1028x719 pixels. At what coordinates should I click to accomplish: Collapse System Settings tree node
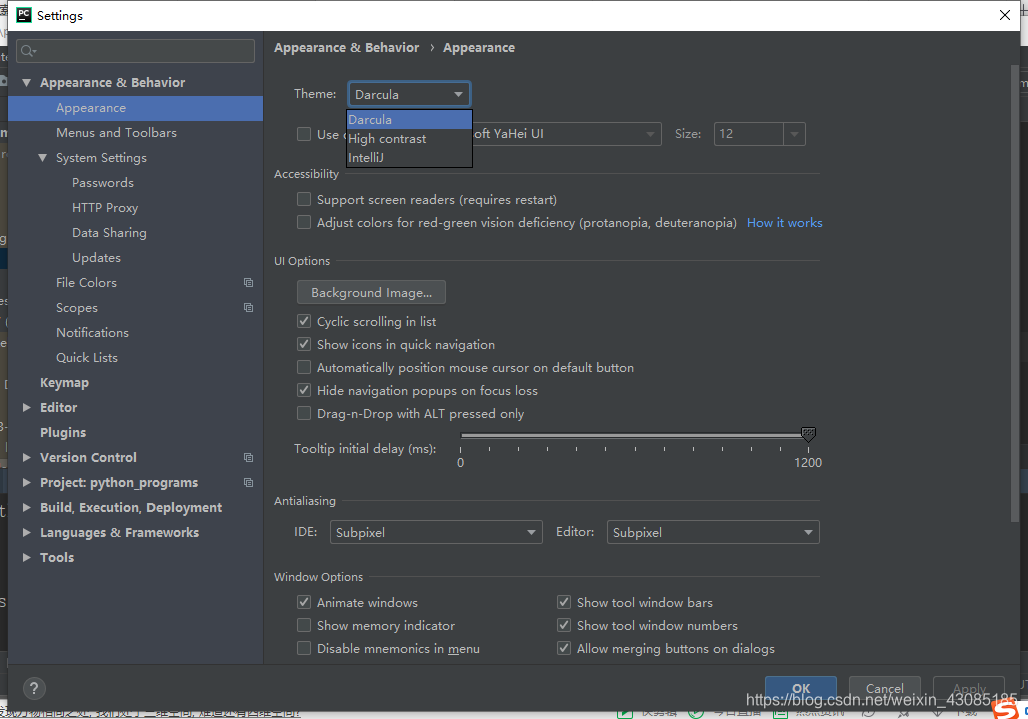click(43, 158)
